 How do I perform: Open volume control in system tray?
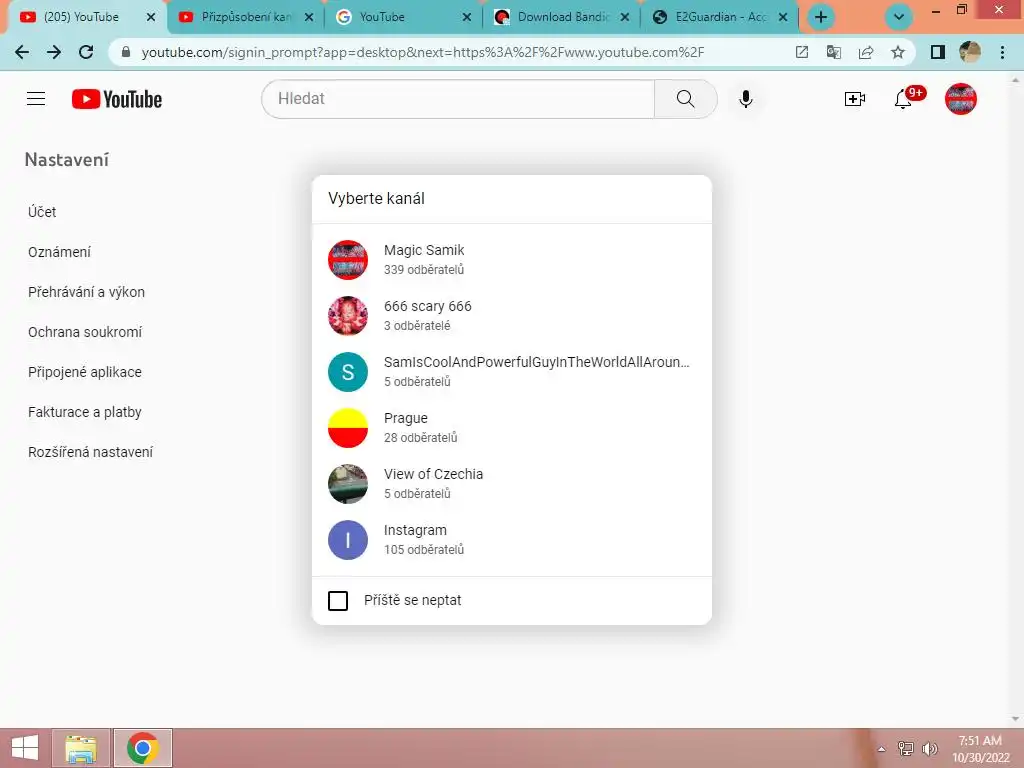(x=929, y=749)
